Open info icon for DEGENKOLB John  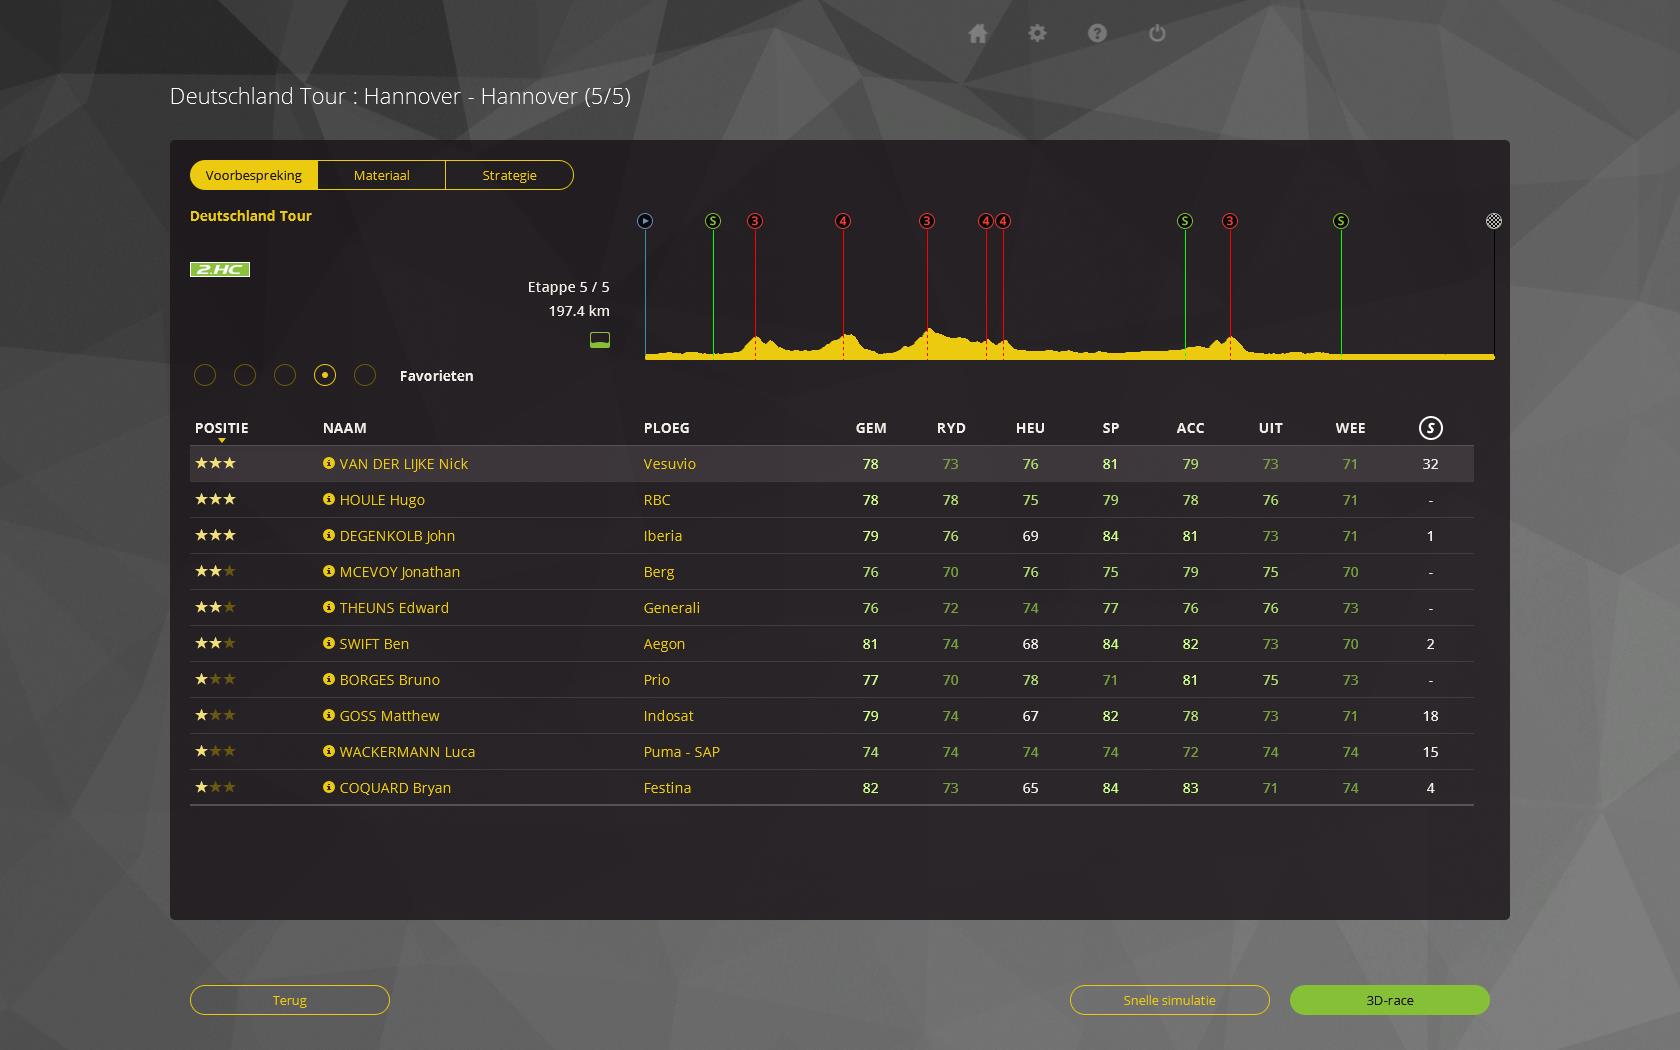click(x=328, y=535)
